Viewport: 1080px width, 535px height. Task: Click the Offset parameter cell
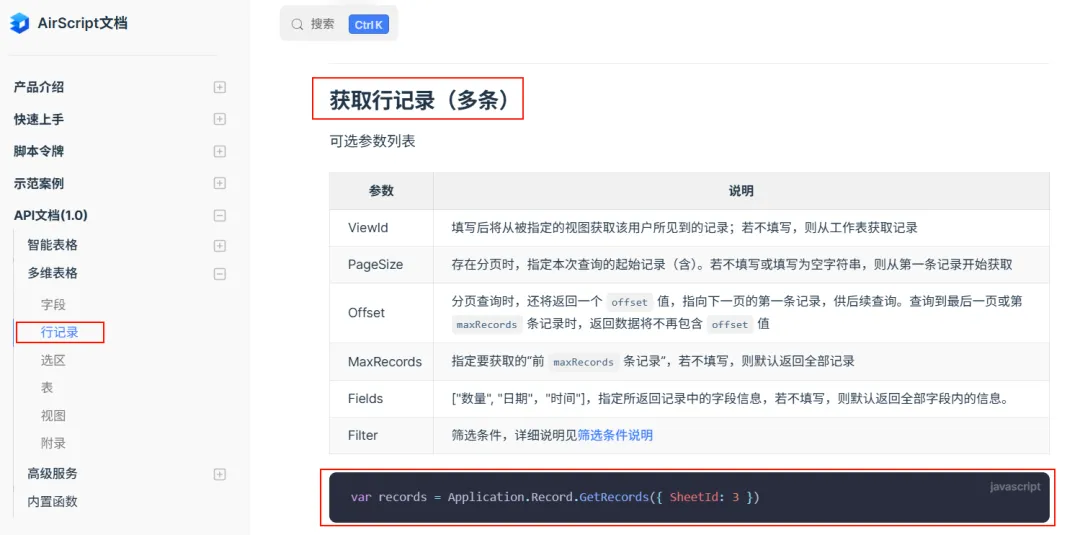[x=382, y=313]
